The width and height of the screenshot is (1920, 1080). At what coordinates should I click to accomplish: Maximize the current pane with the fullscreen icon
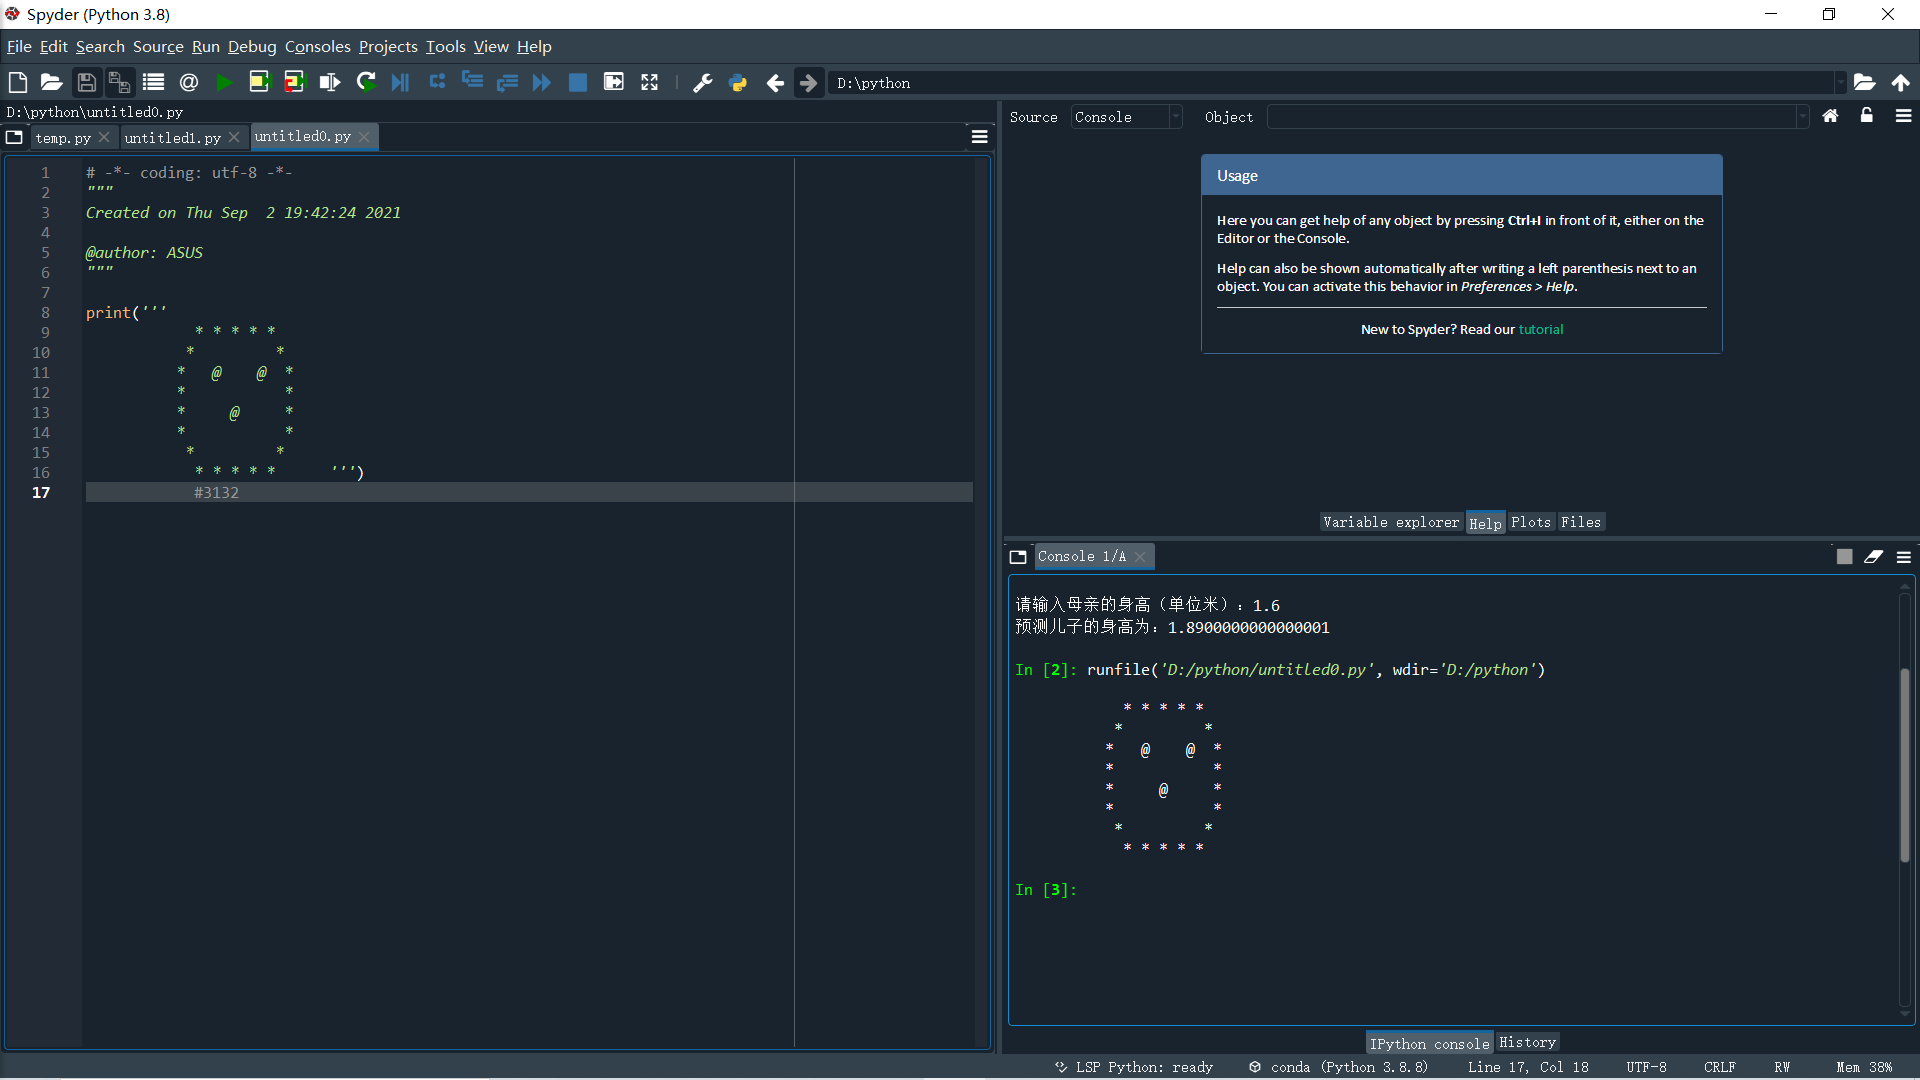pyautogui.click(x=650, y=83)
